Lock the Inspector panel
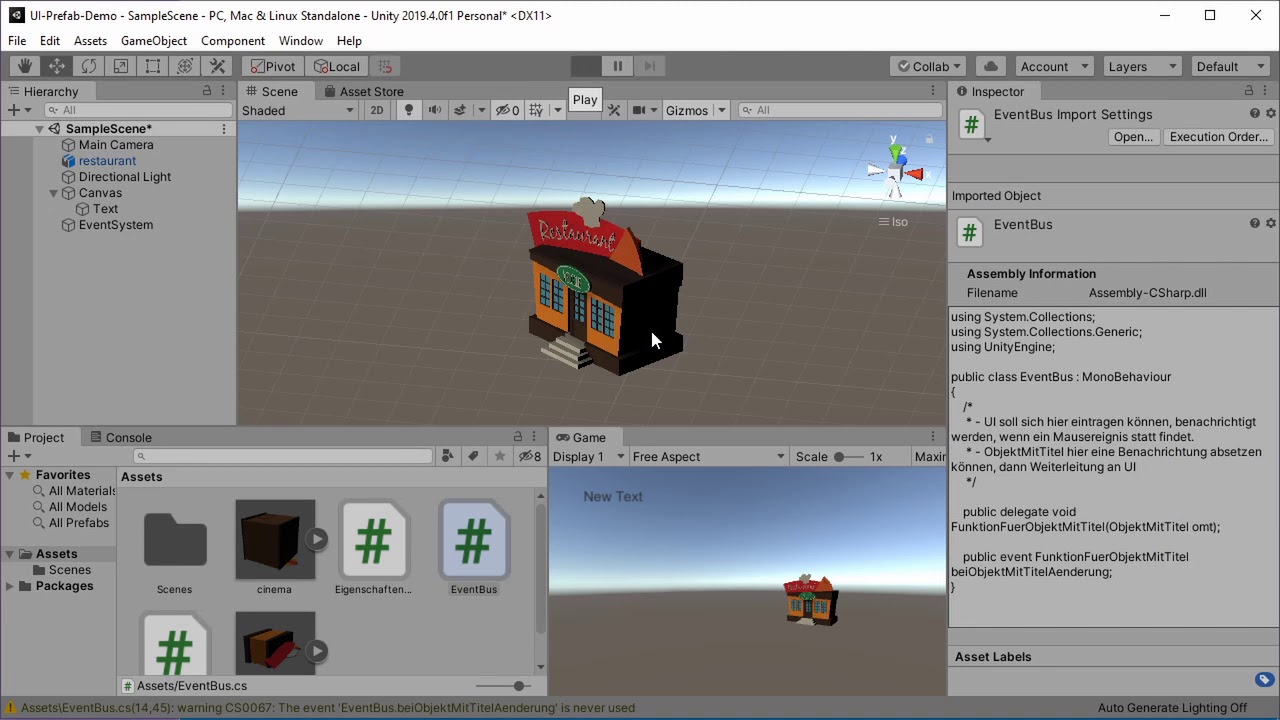This screenshot has height=720, width=1280. click(1248, 91)
